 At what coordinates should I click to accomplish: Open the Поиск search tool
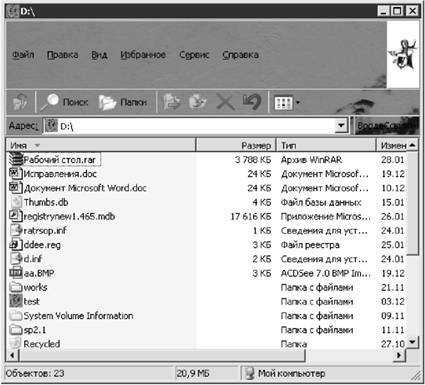[x=64, y=102]
